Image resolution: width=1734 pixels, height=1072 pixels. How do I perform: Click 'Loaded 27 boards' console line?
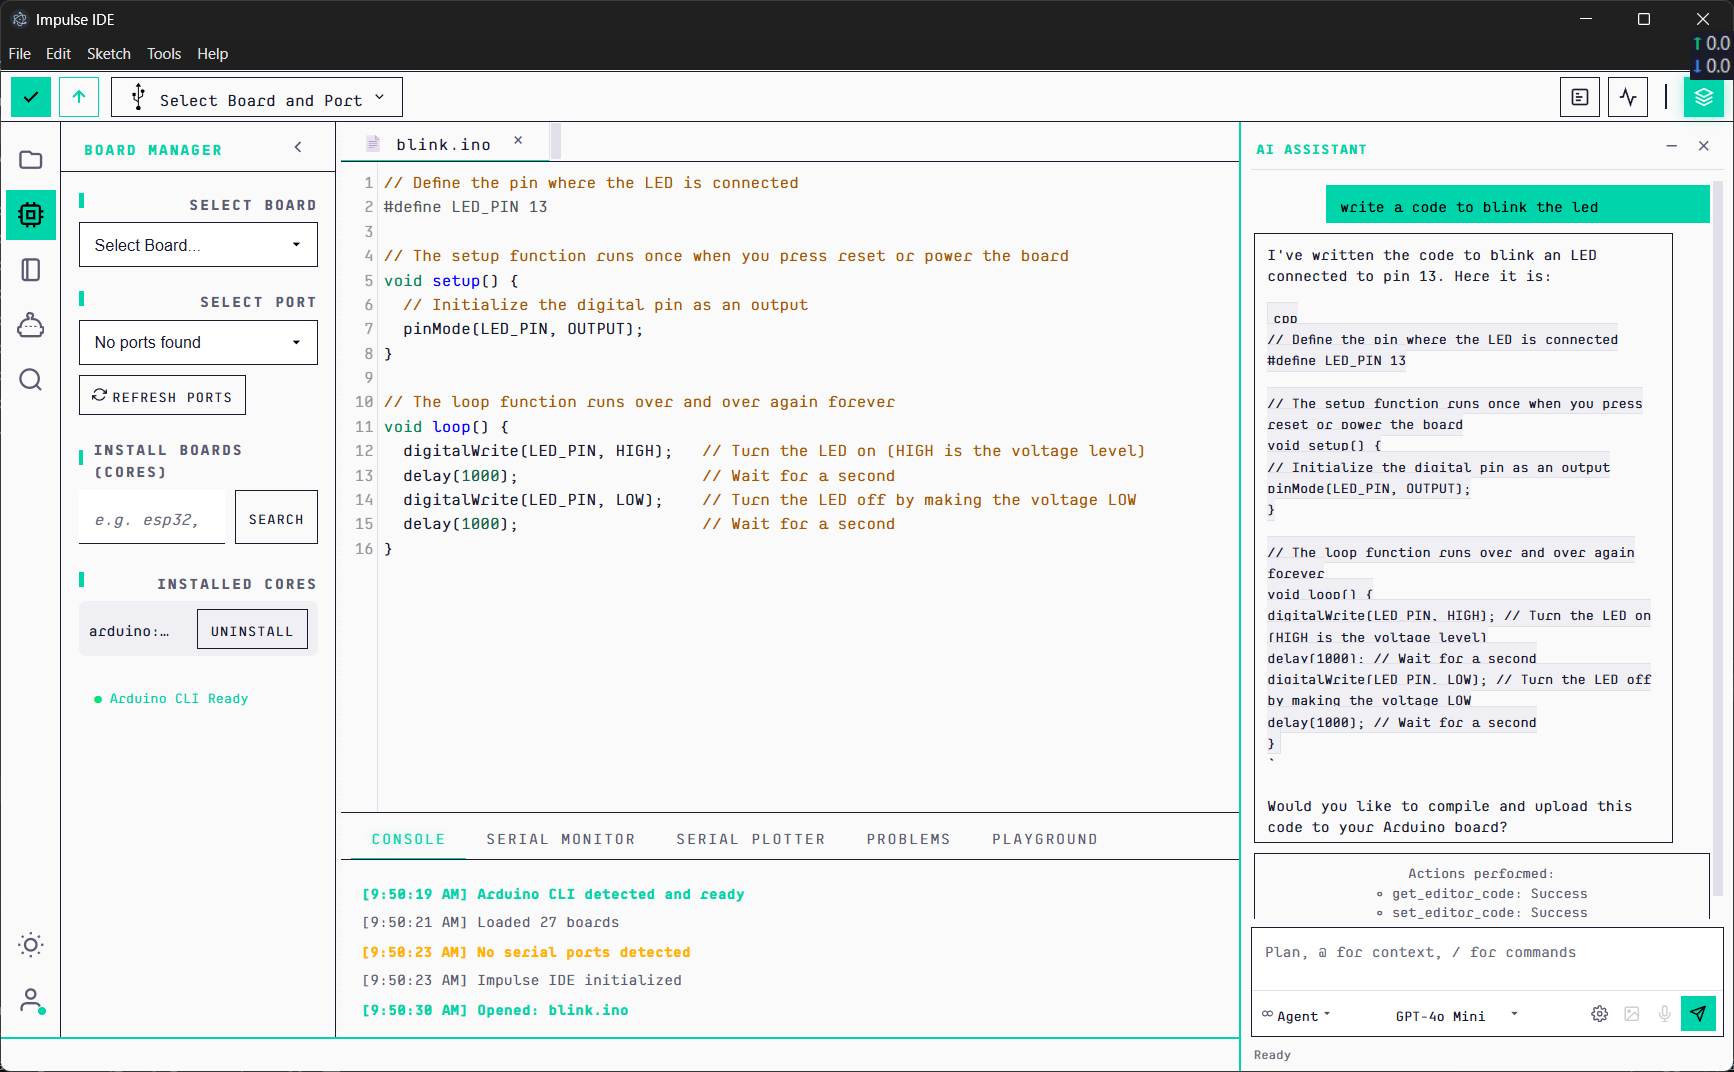coord(490,922)
